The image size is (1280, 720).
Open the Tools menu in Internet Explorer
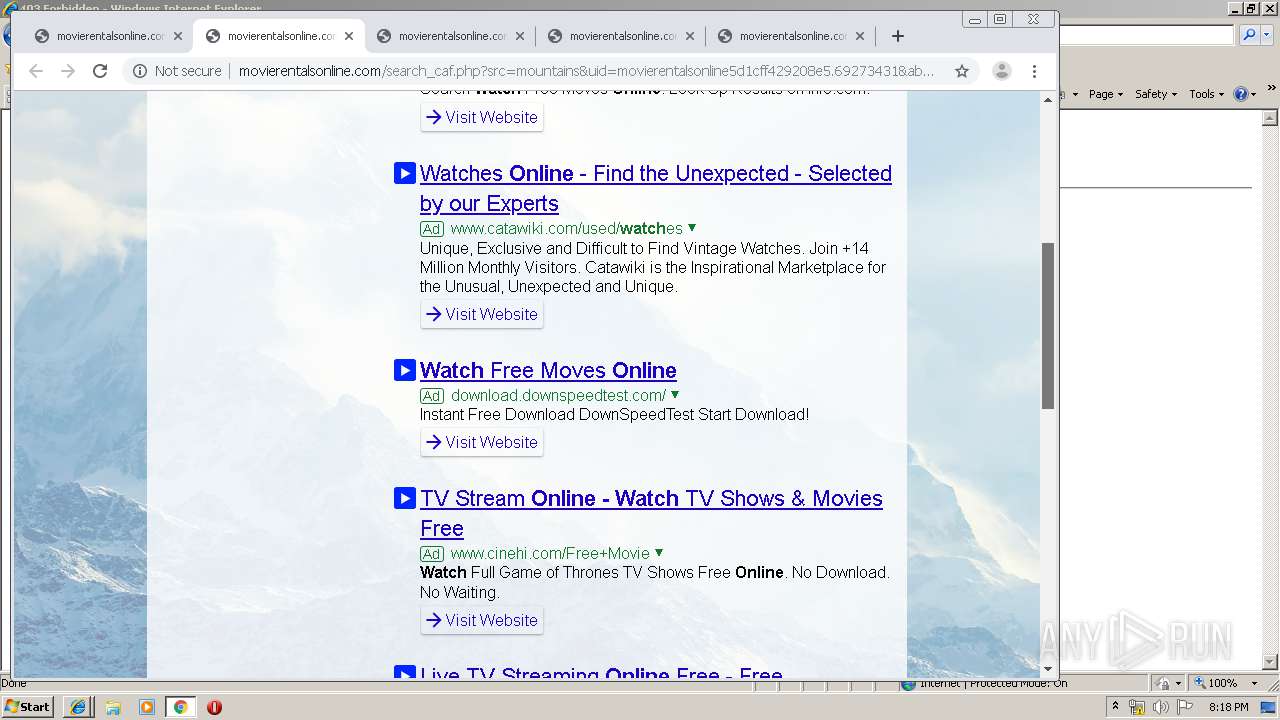(x=1207, y=94)
